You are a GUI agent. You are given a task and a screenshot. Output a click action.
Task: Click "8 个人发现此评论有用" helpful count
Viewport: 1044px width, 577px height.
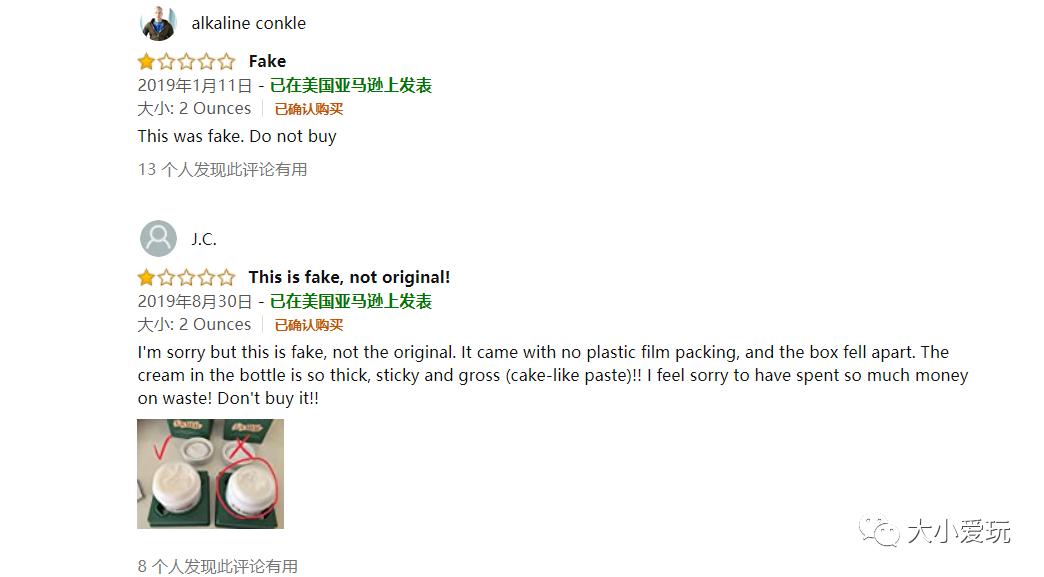[217, 566]
